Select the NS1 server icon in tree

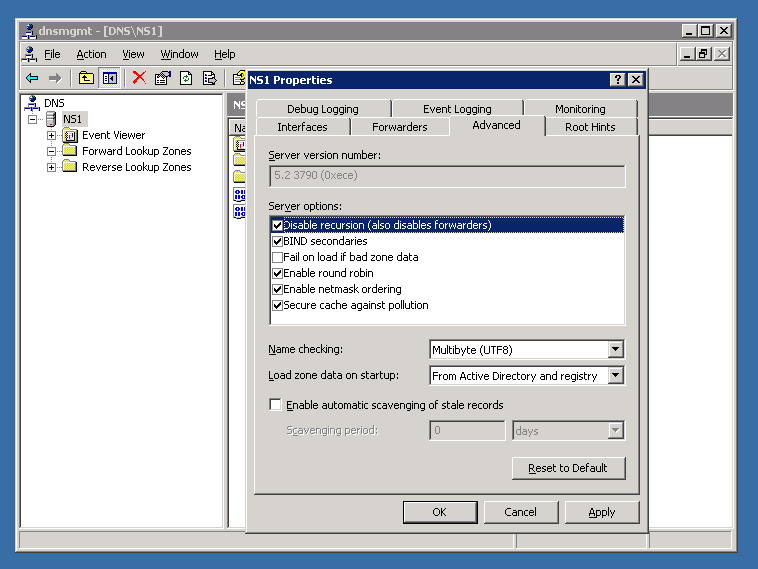51,119
